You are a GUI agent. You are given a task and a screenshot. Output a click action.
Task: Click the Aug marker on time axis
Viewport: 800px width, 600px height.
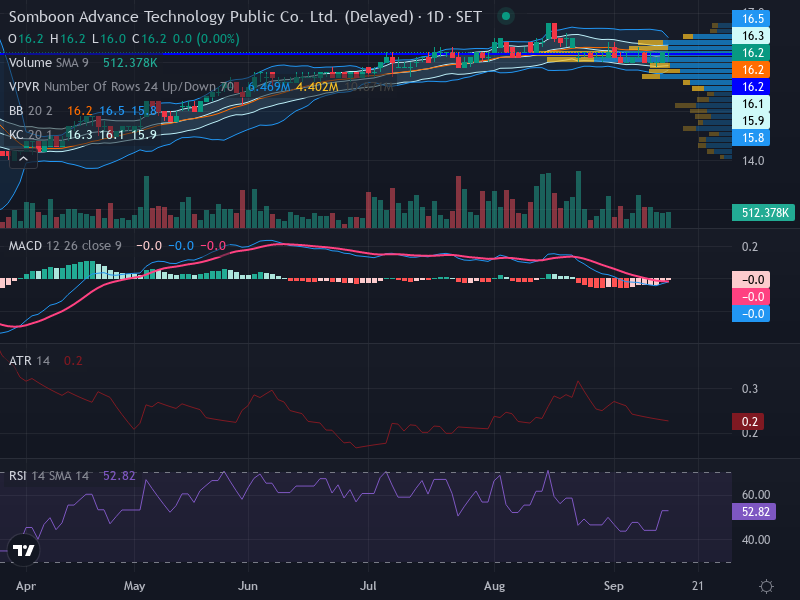(494, 586)
